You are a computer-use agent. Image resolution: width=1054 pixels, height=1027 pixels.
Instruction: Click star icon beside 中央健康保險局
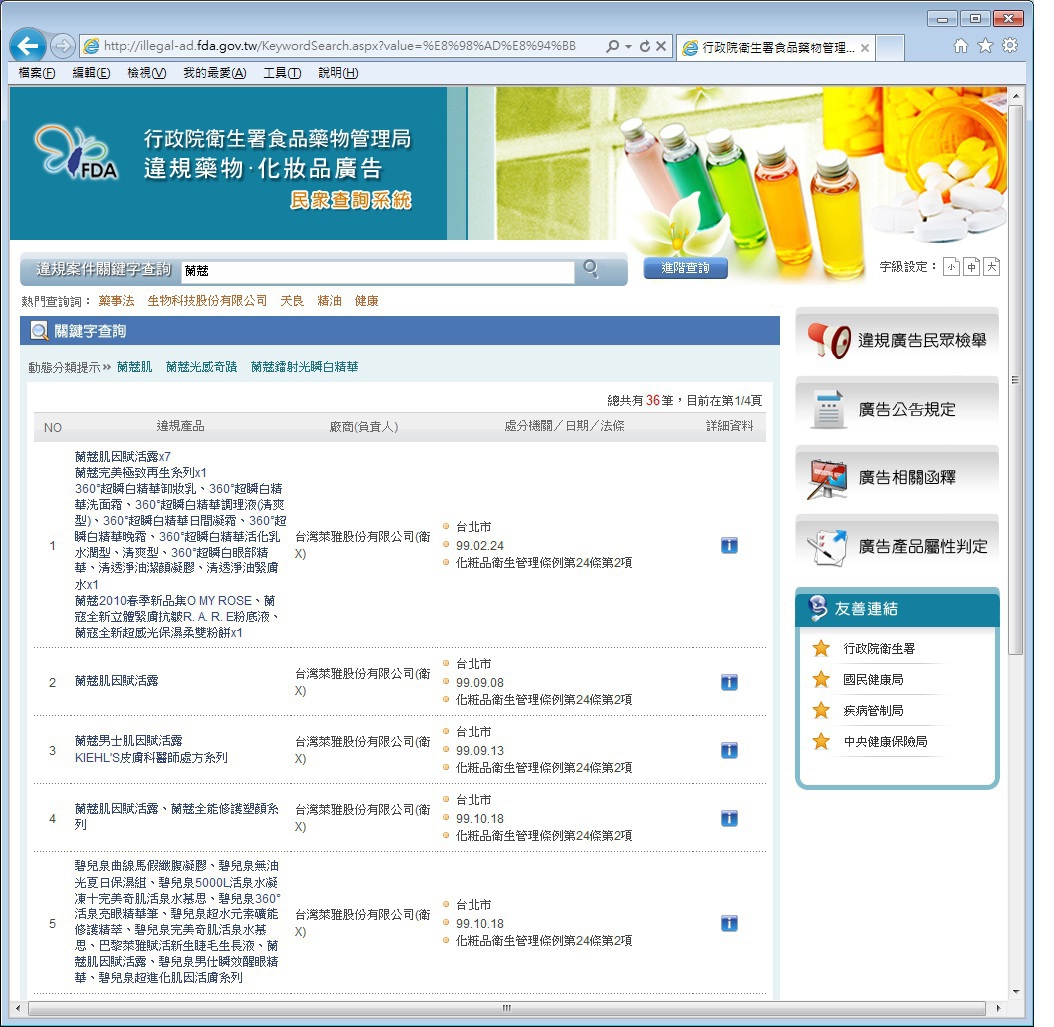pyautogui.click(x=821, y=741)
